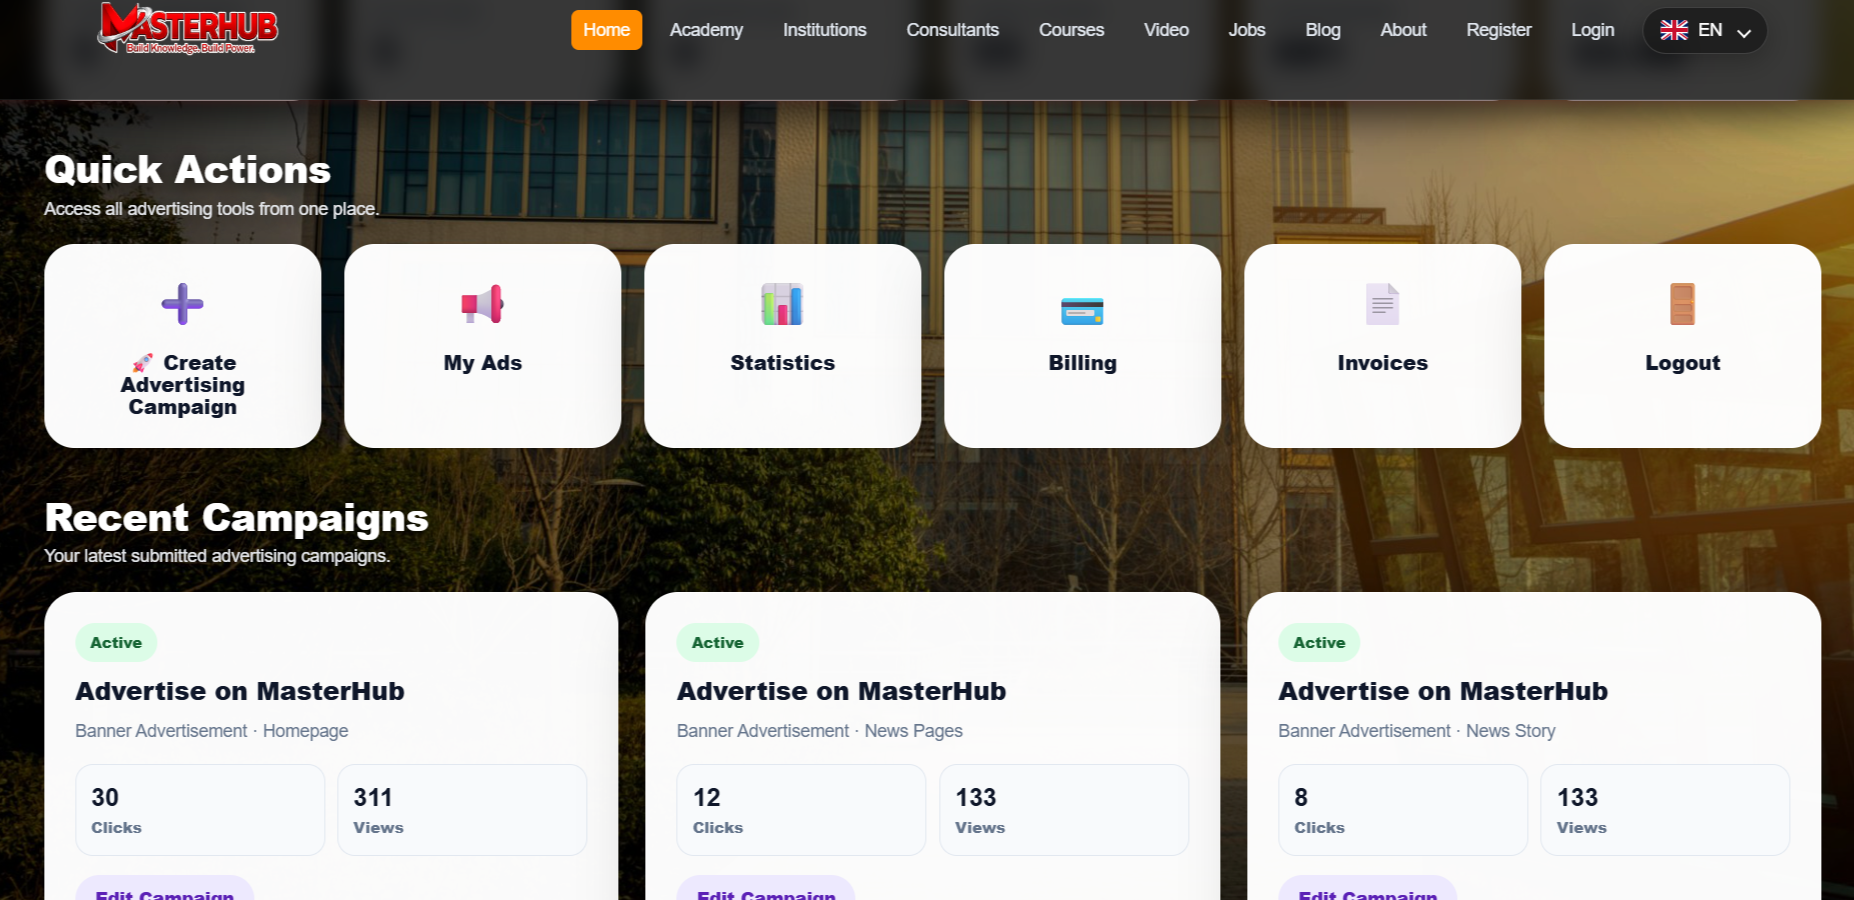1854x900 pixels.
Task: Click the '311 Views' stat box
Action: pos(462,810)
